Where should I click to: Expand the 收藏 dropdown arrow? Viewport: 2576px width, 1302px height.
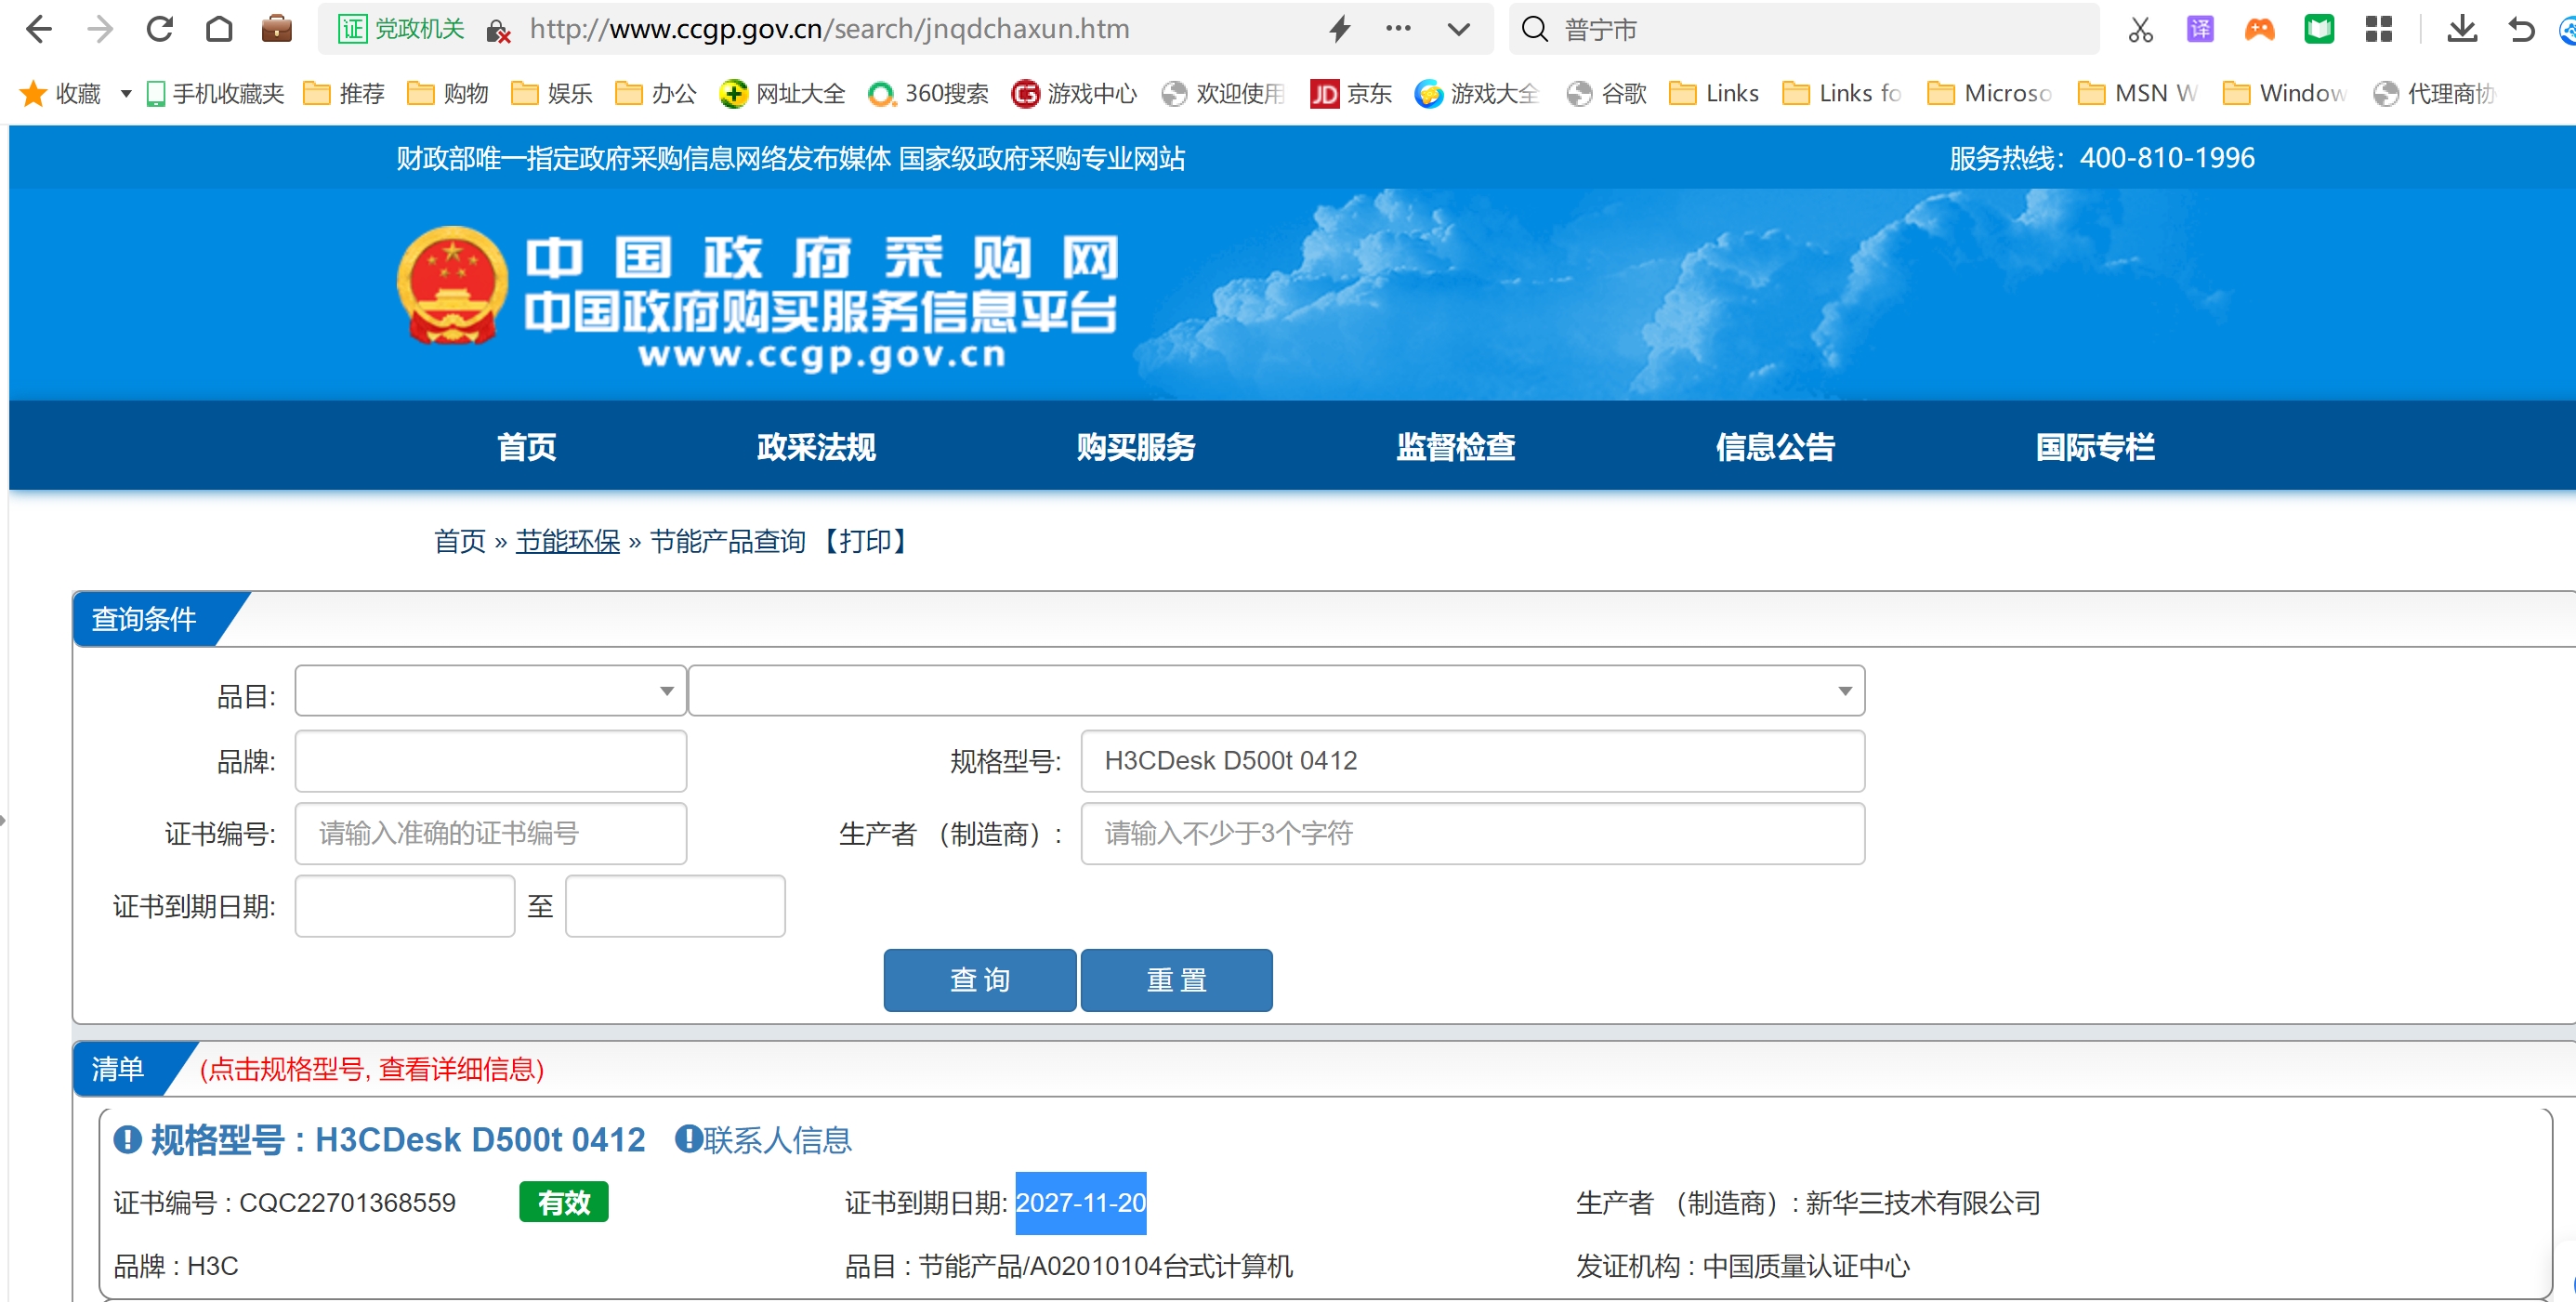click(x=126, y=94)
